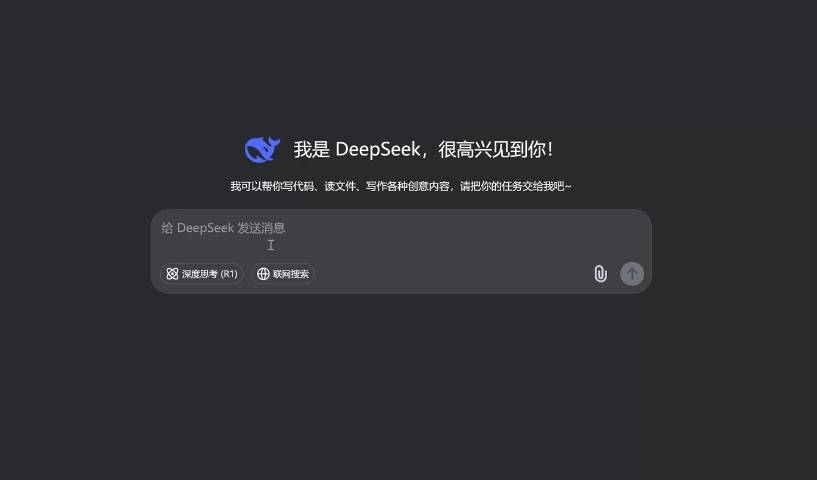The height and width of the screenshot is (480, 817).
Task: Click the 写作各种创意内容 phrase in the subtitle
Action: pyautogui.click(x=407, y=186)
